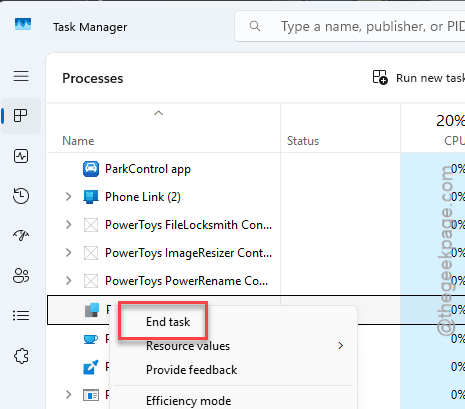Click Run new task button

[418, 78]
